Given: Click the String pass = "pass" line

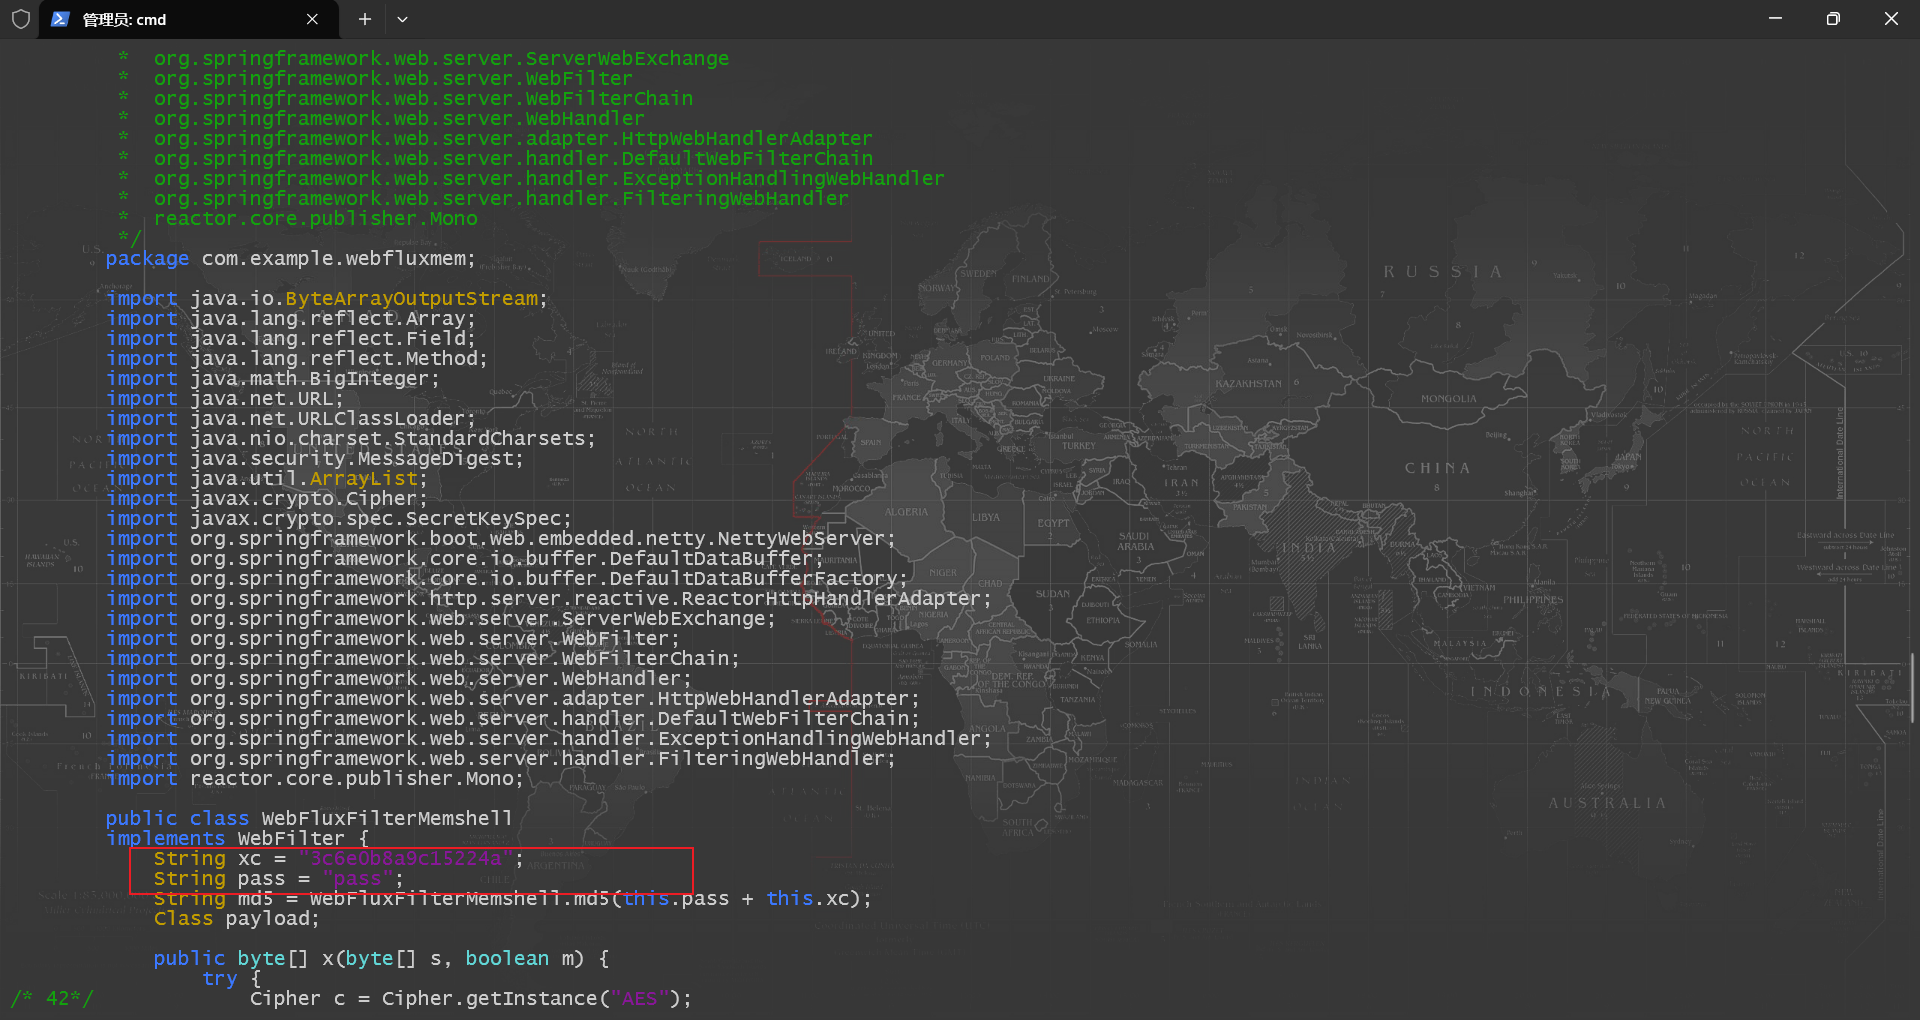Looking at the screenshot, I should pyautogui.click(x=279, y=879).
